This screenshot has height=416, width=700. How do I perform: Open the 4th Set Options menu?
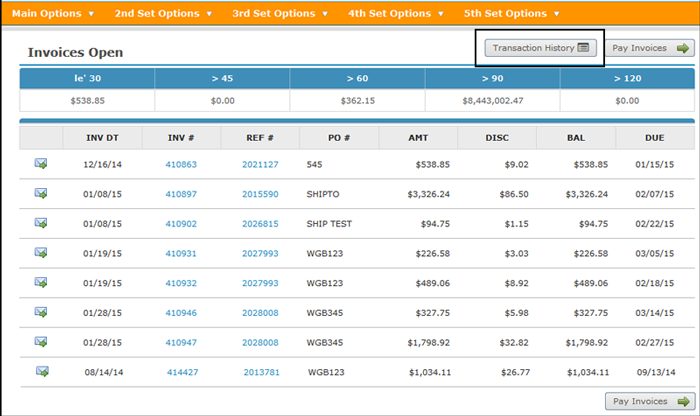(397, 14)
